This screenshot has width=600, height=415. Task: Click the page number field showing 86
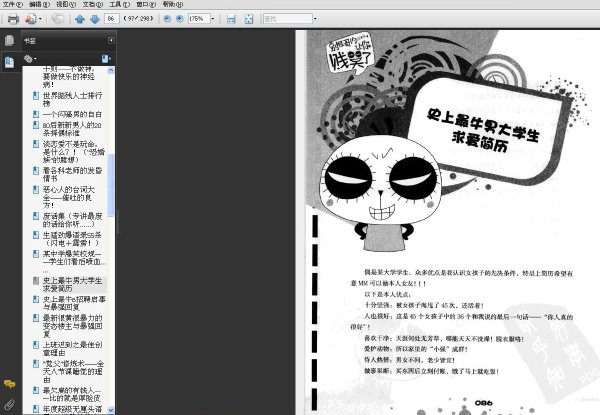(x=112, y=18)
